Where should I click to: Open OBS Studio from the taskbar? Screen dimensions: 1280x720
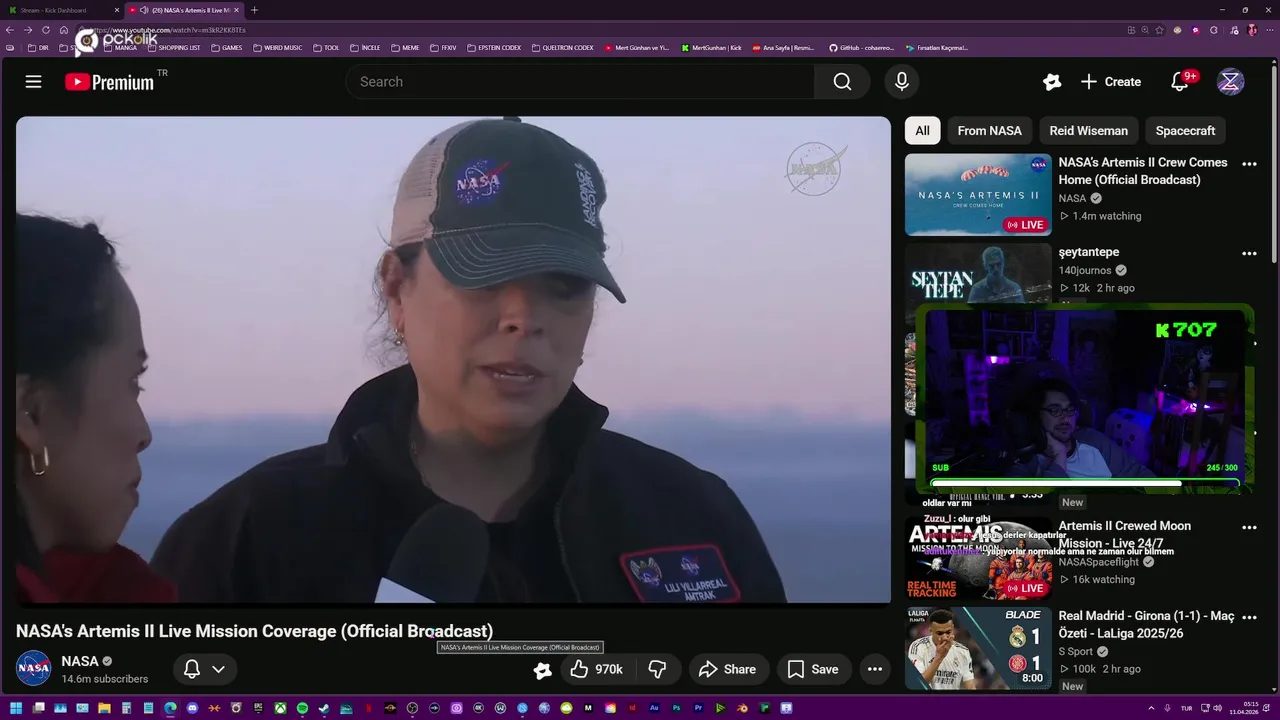(x=411, y=708)
